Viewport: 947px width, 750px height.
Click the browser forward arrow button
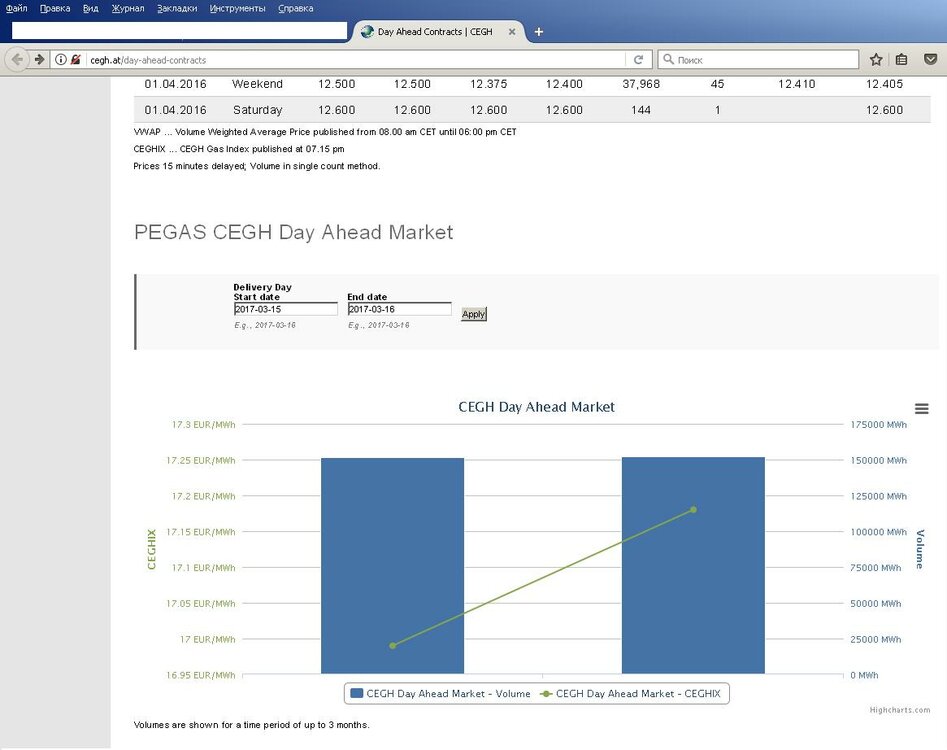39,60
